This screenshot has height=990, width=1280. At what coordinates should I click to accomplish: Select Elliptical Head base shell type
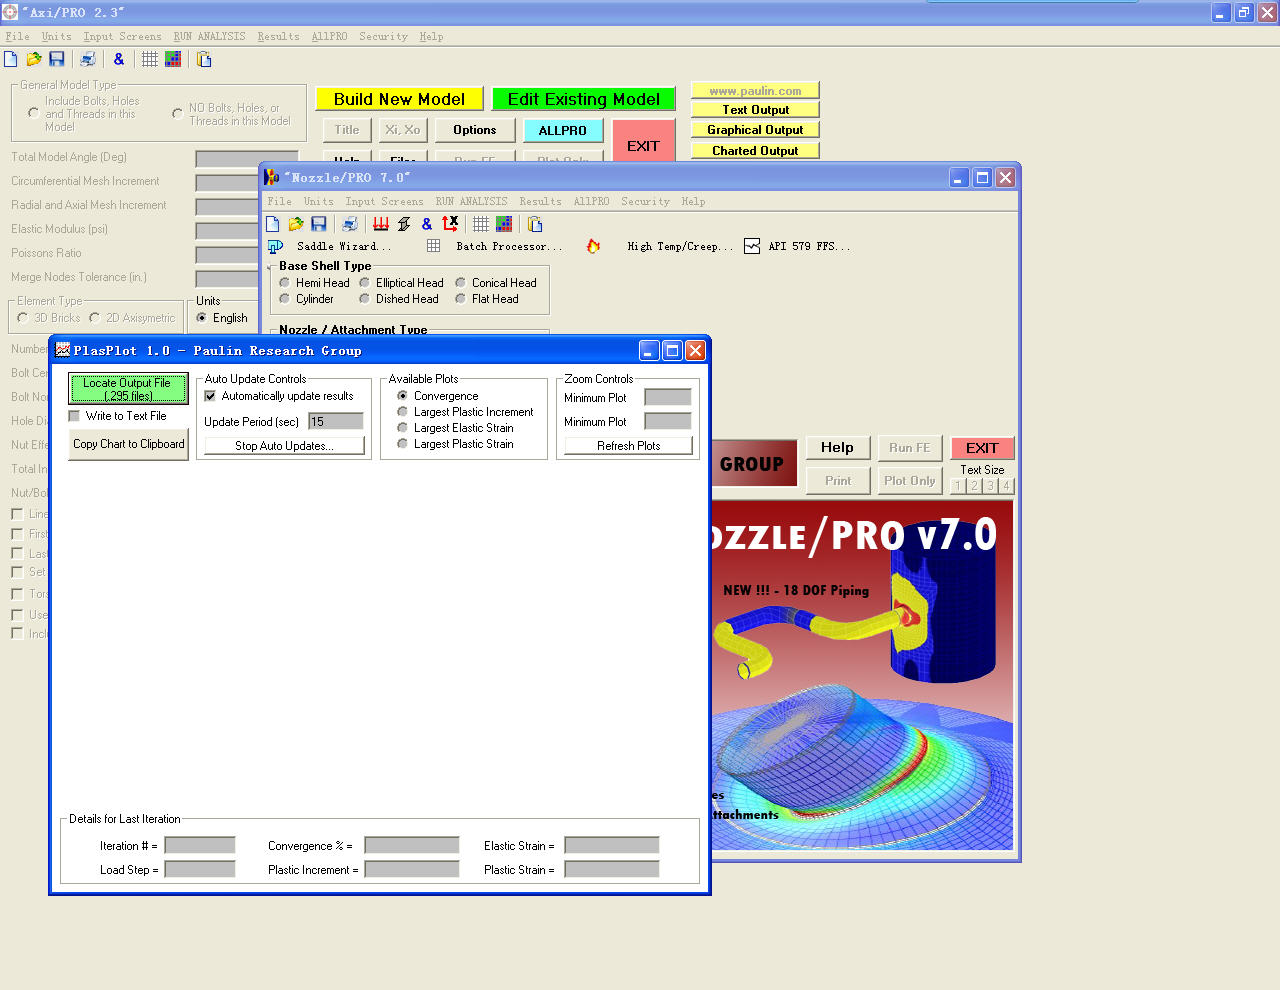365,283
